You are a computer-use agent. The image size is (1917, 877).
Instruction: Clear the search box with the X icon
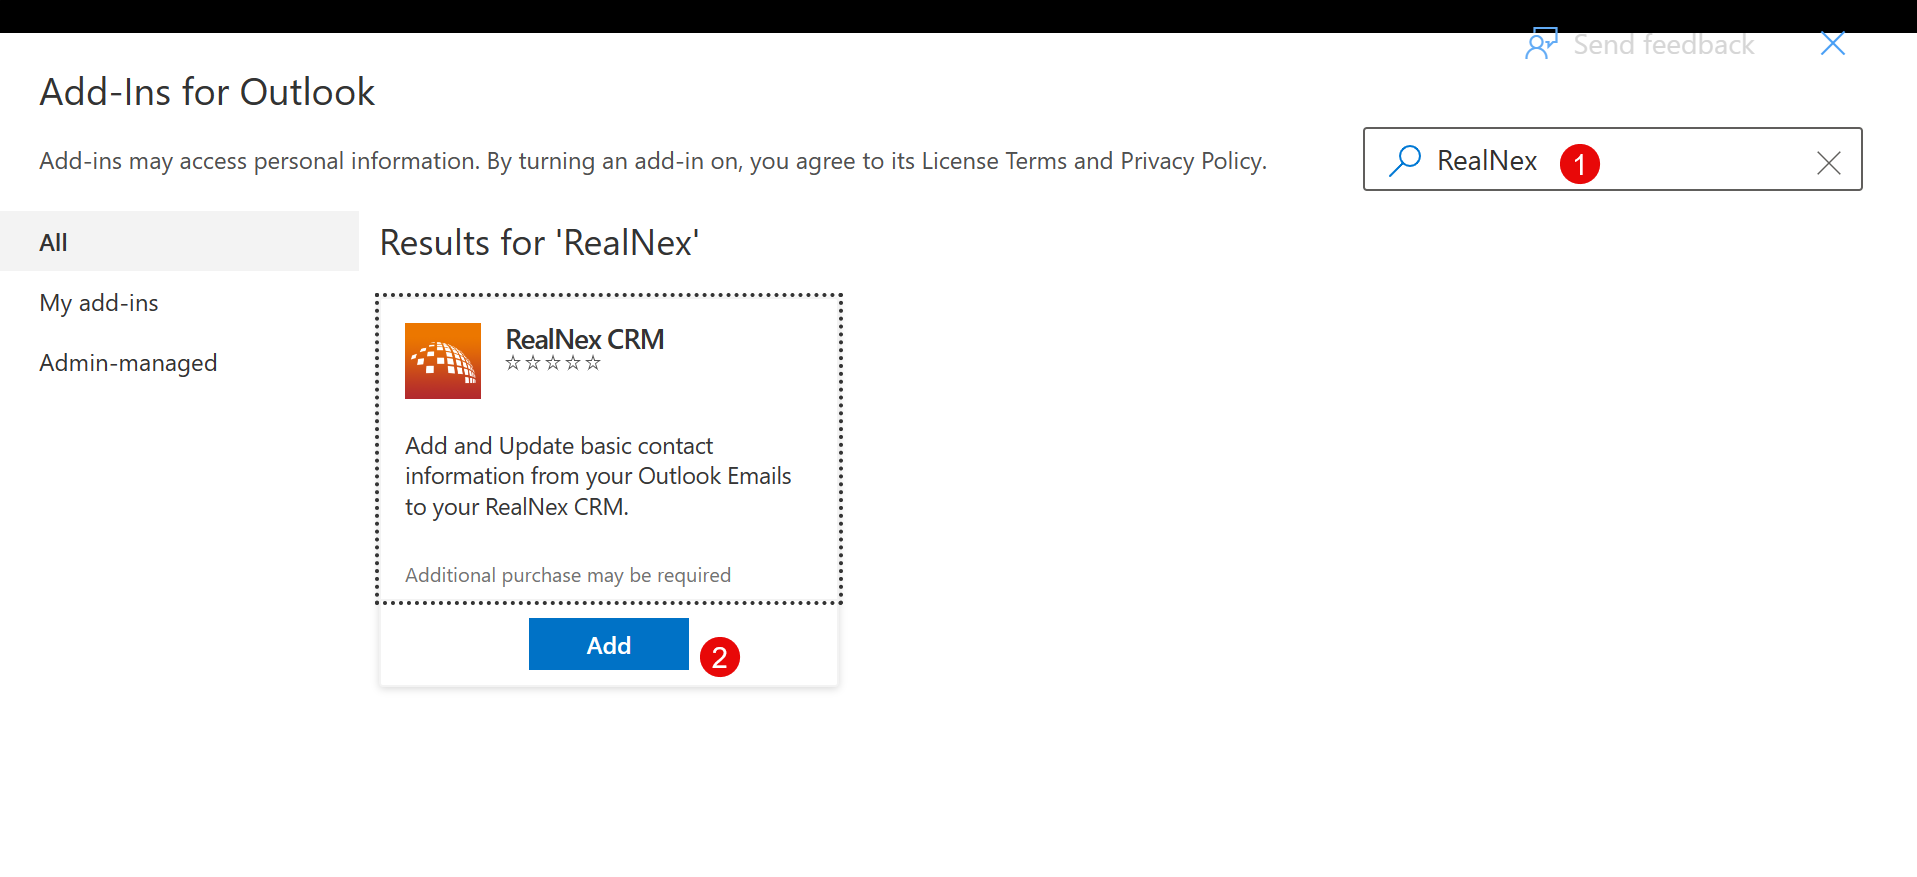[1829, 162]
